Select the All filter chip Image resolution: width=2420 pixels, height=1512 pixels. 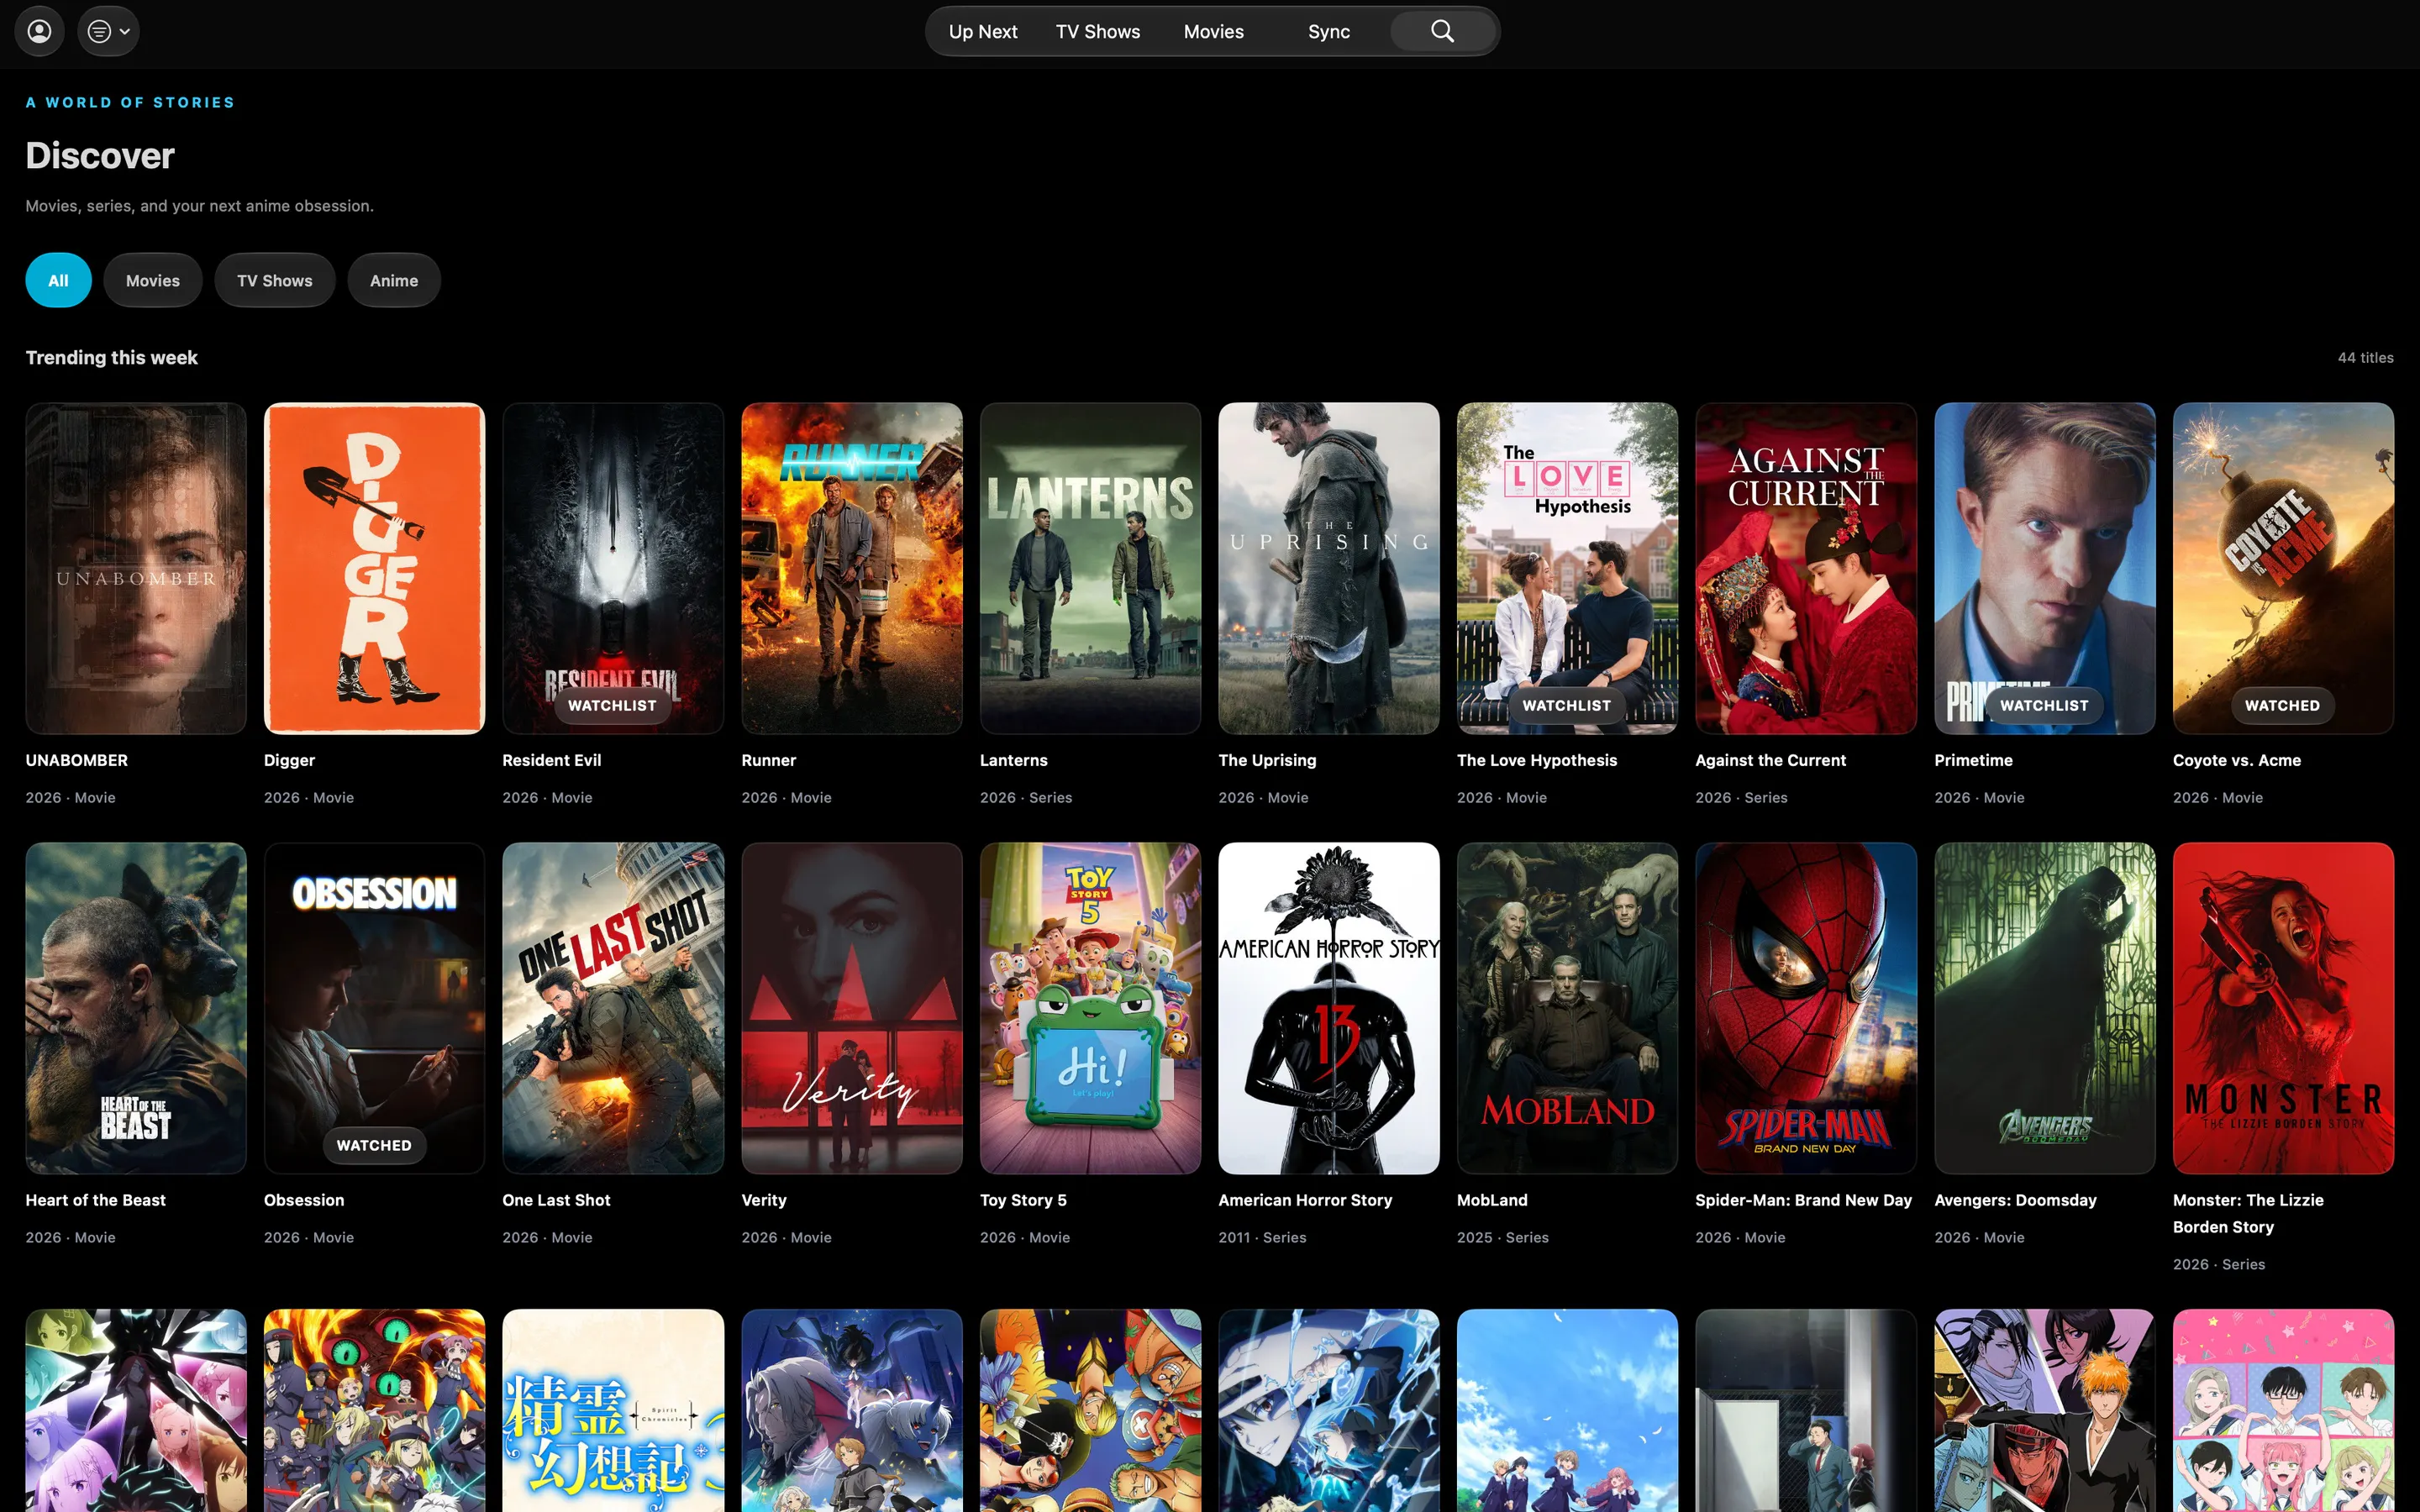click(x=58, y=280)
